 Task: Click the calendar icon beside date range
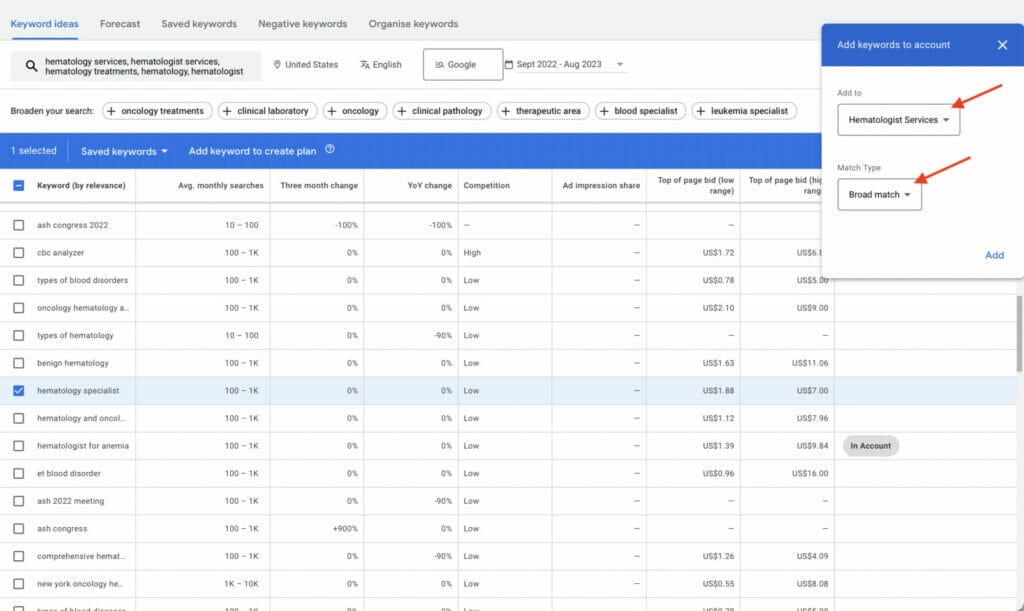[x=509, y=65]
